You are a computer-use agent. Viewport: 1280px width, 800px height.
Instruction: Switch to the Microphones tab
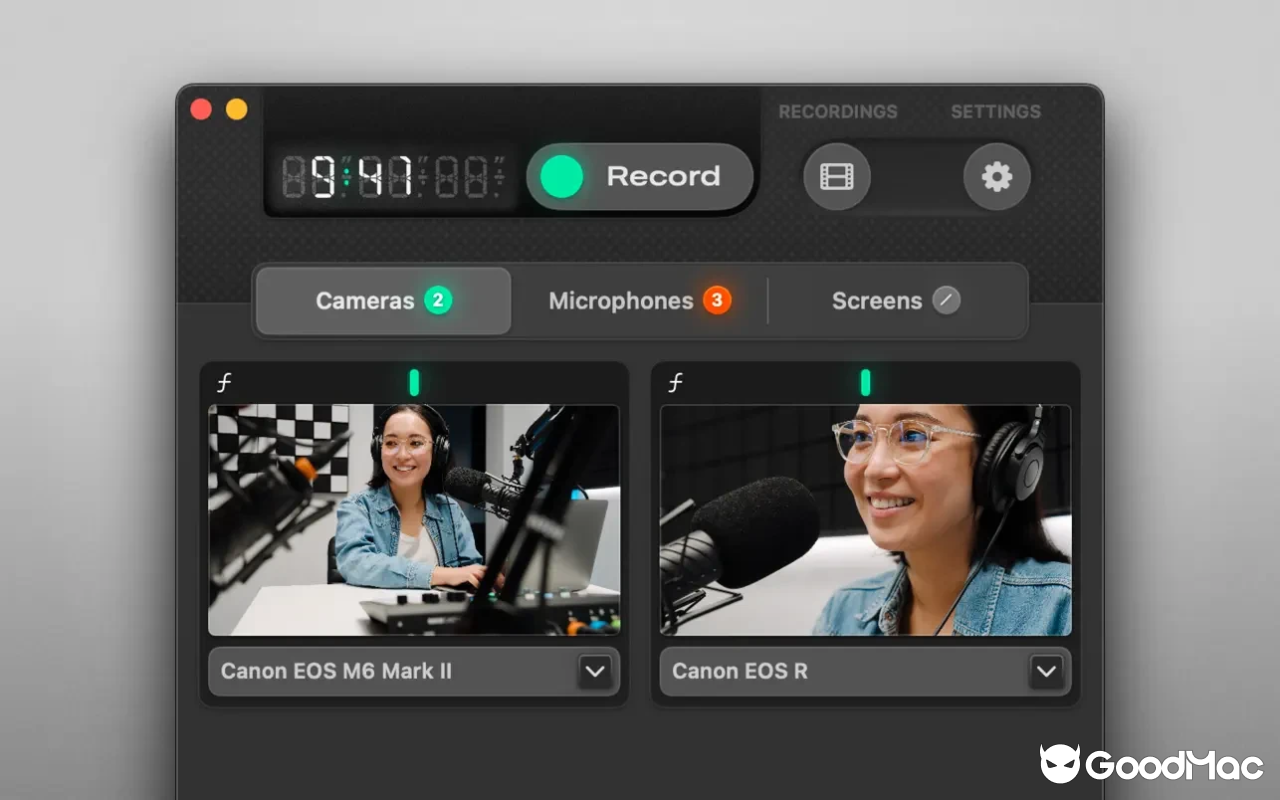click(x=620, y=300)
